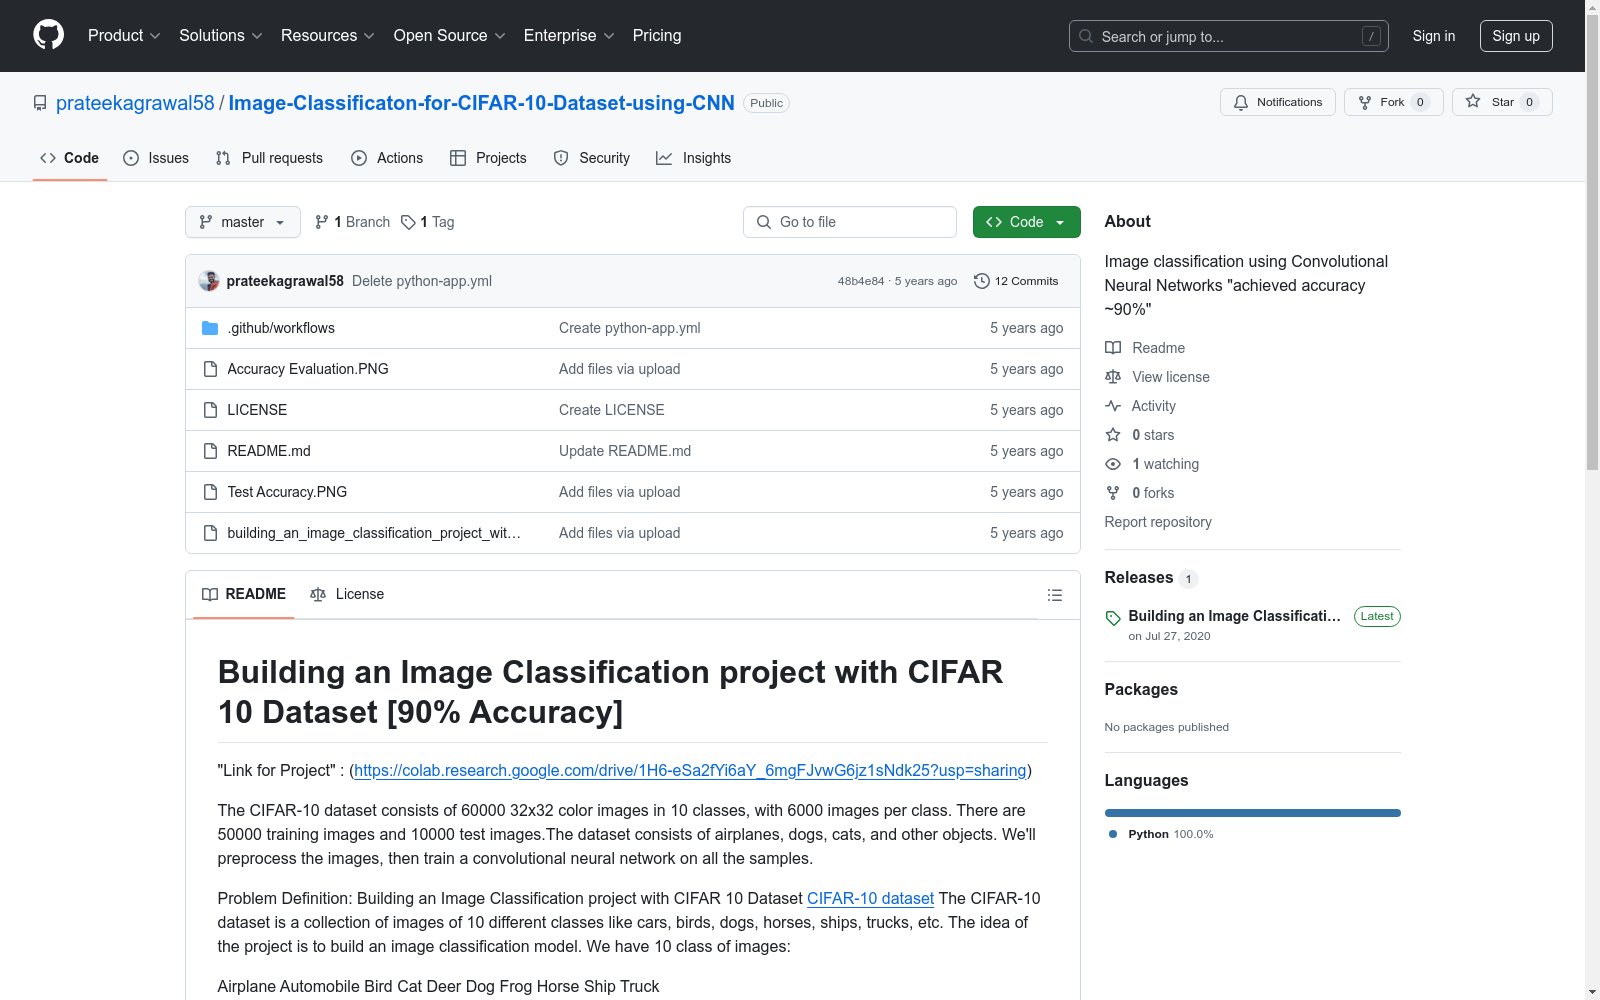Click the scale icon beside View license

tap(1113, 377)
